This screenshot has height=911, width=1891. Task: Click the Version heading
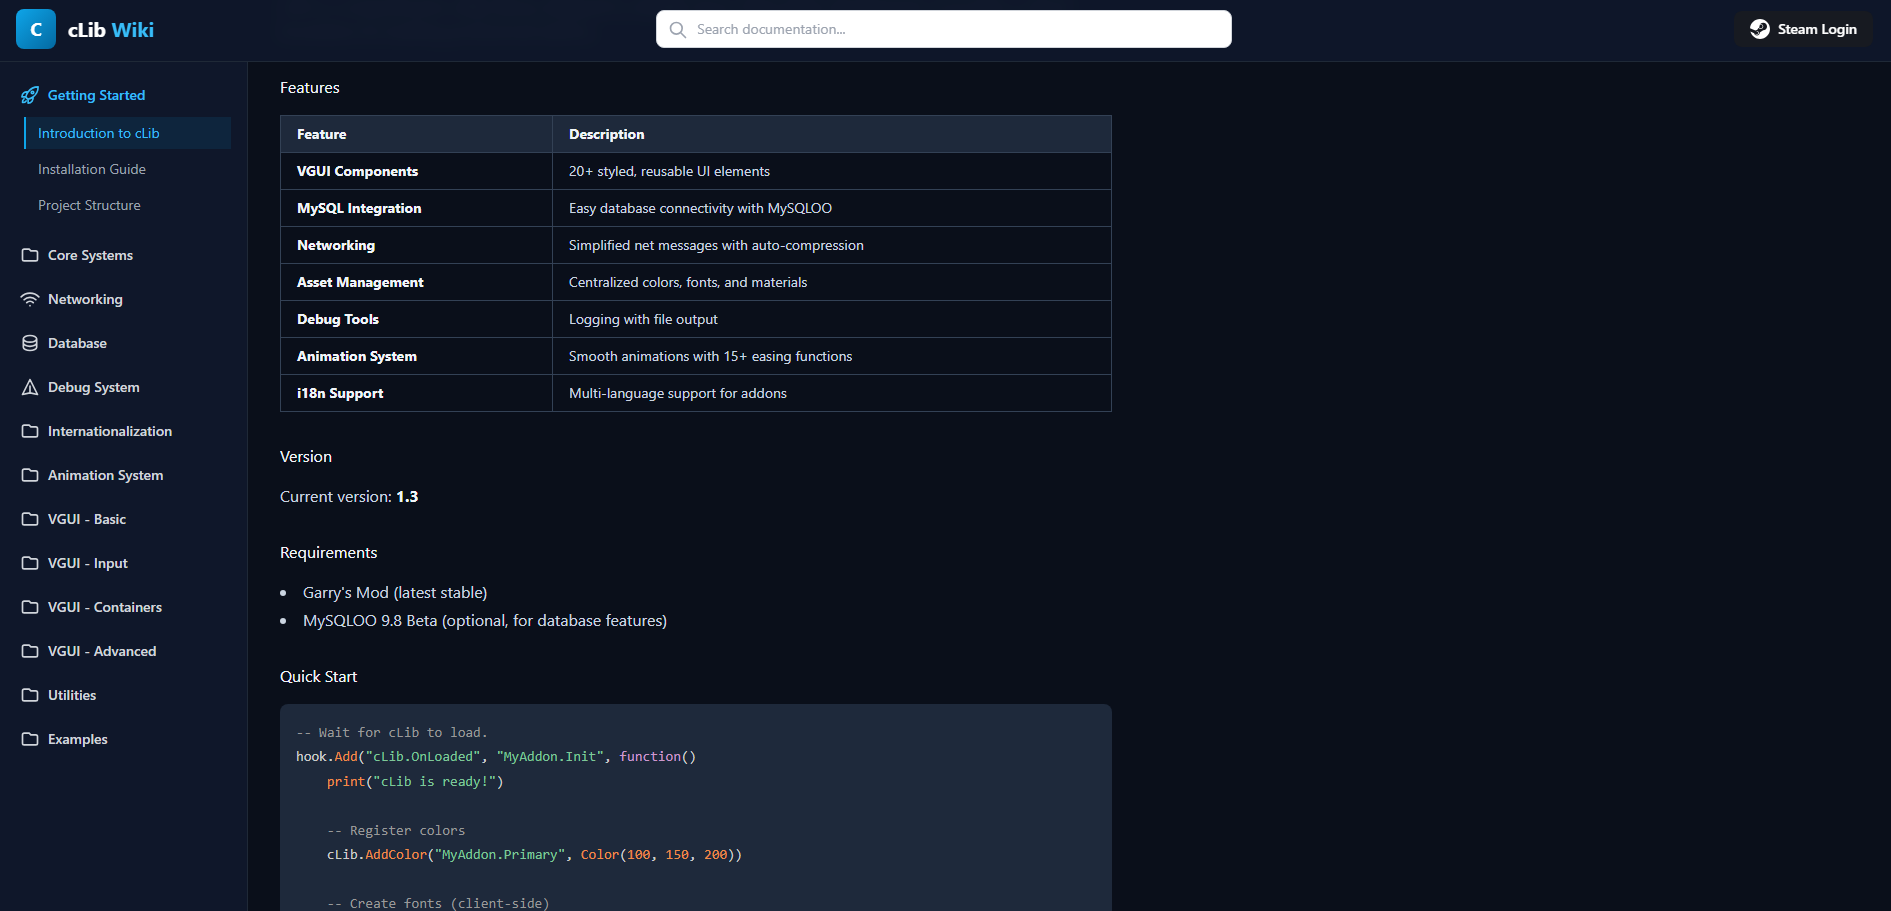[x=306, y=457]
